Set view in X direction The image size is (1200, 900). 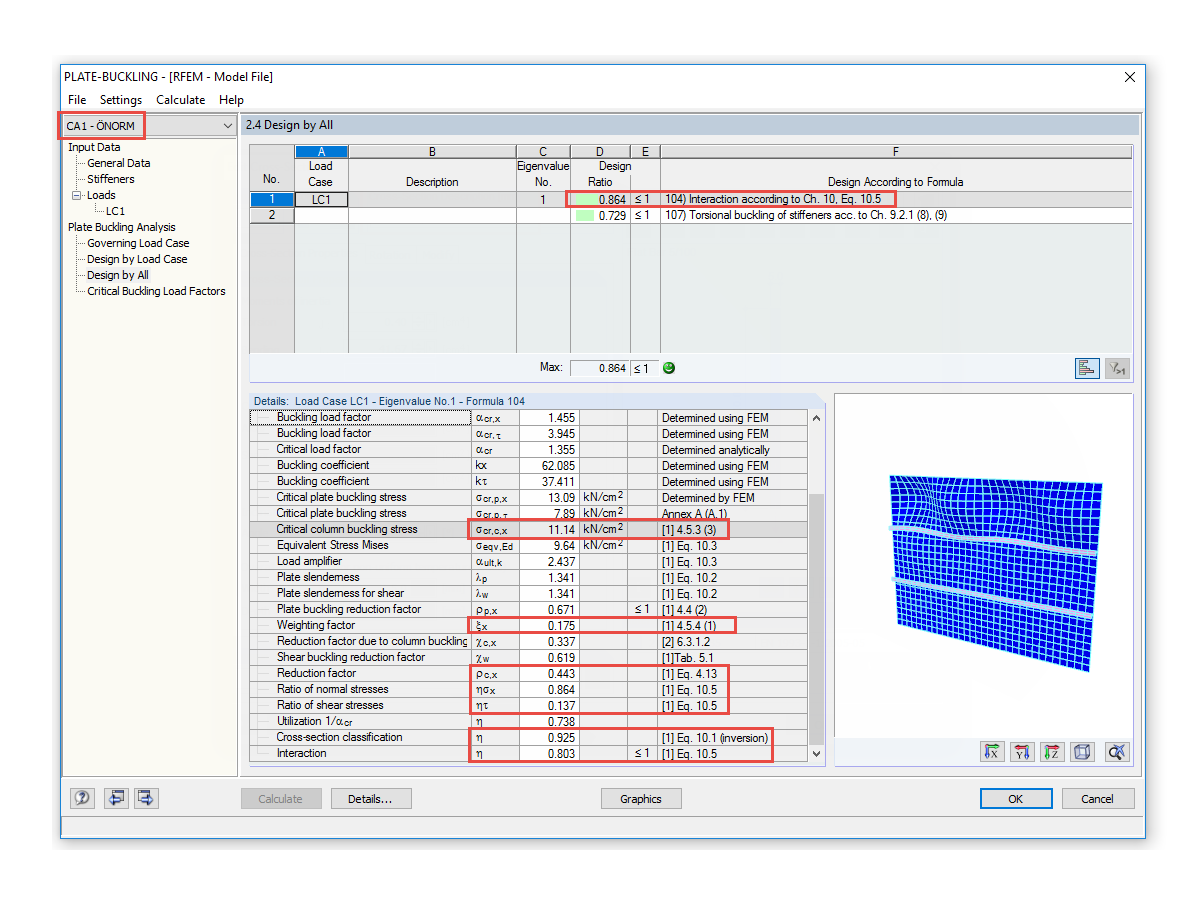coord(992,751)
